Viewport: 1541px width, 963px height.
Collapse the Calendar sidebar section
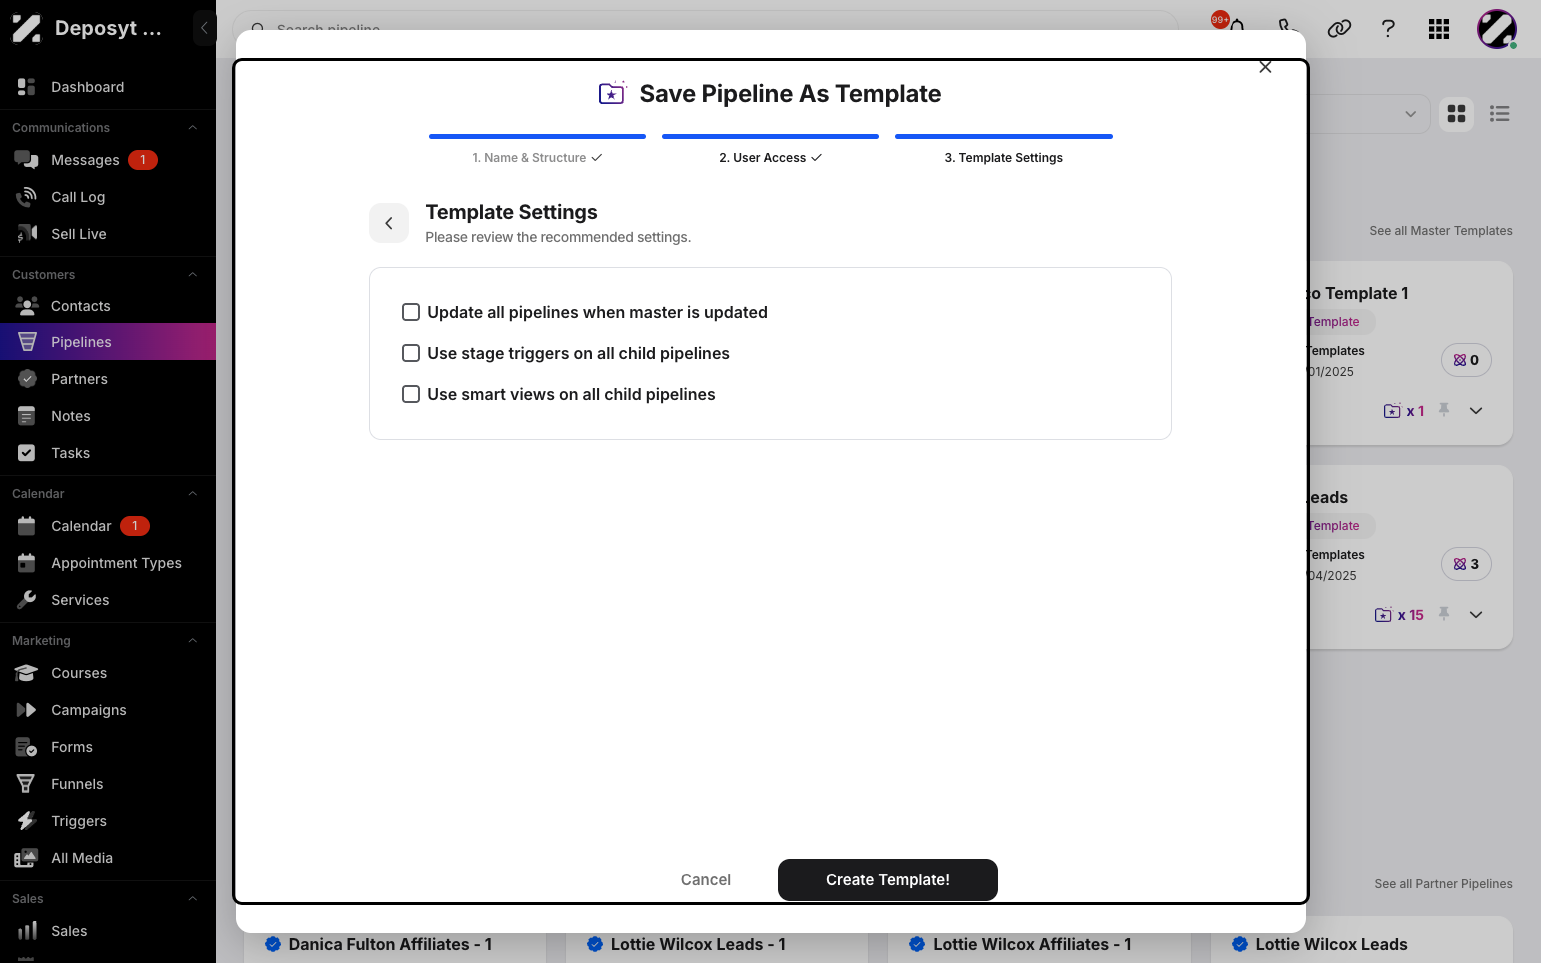[193, 494]
